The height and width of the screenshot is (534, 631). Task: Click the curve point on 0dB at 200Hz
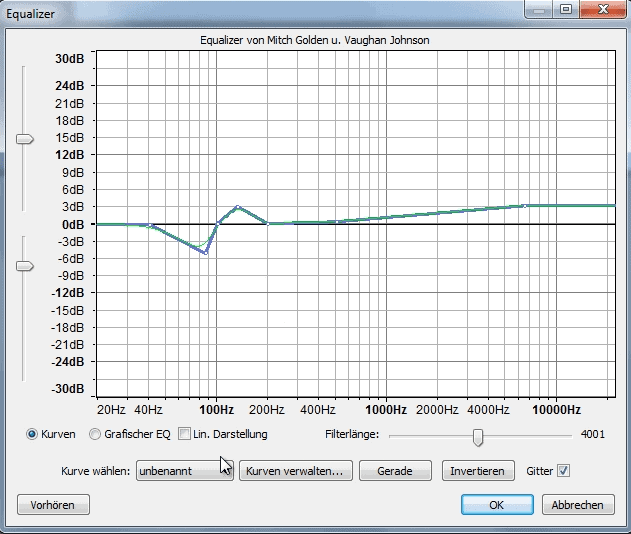coord(268,223)
